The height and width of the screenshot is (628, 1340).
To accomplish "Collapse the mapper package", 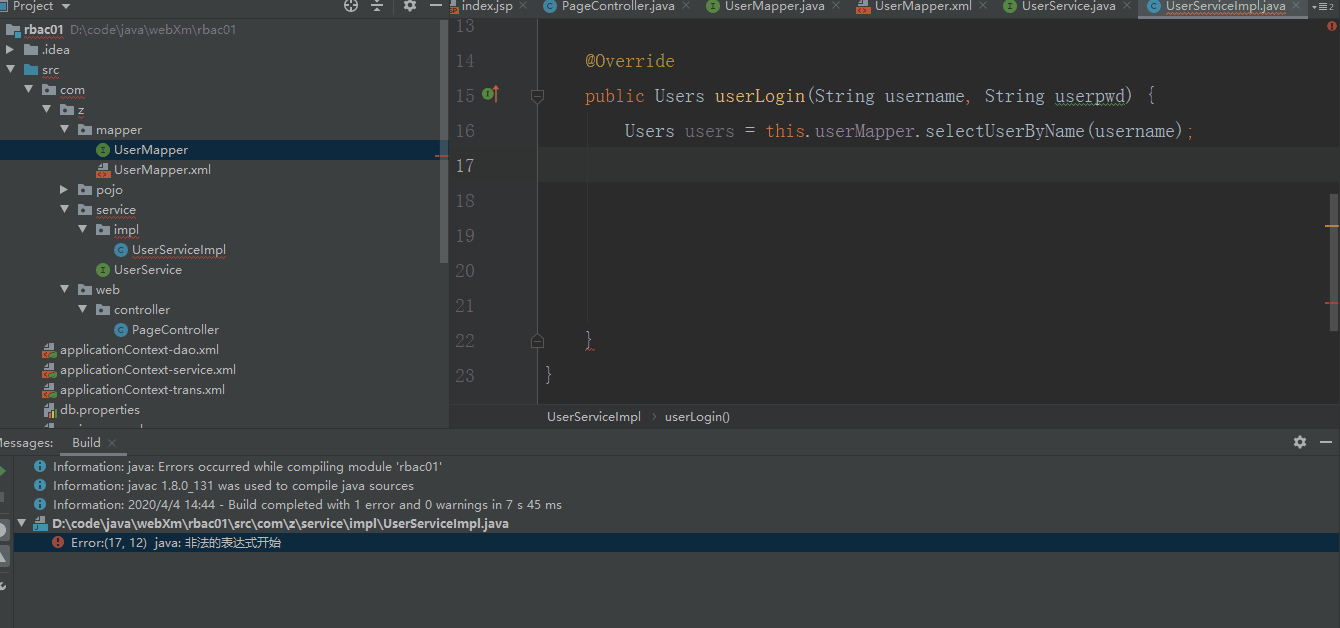I will pos(65,129).
